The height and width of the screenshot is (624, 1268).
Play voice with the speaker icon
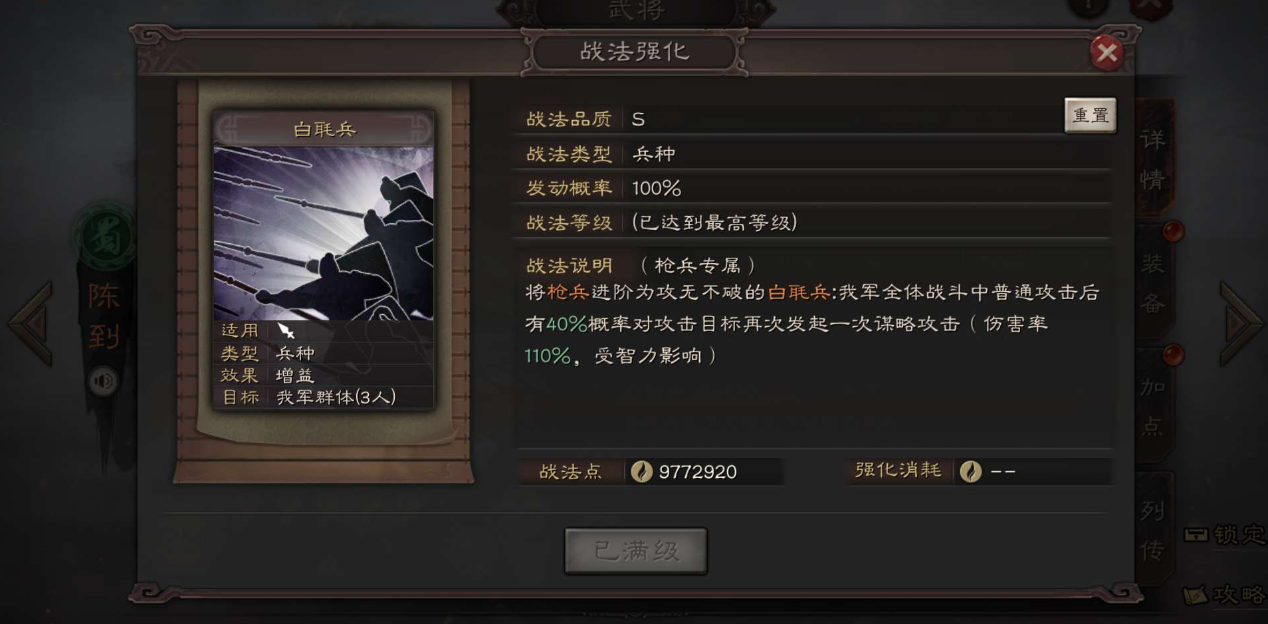tap(101, 381)
